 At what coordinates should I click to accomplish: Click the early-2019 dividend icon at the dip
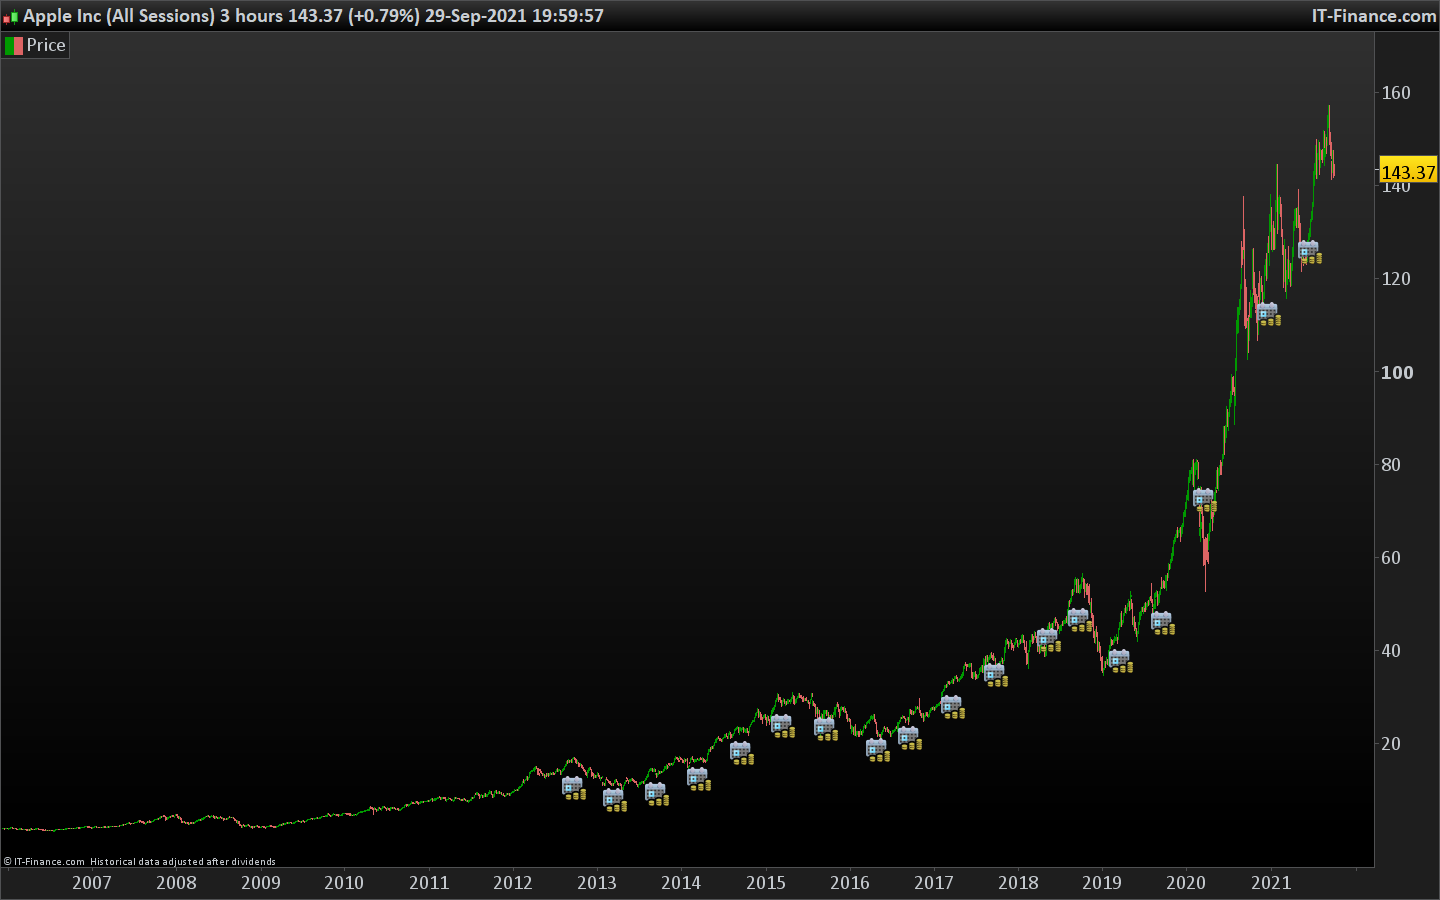(1121, 661)
